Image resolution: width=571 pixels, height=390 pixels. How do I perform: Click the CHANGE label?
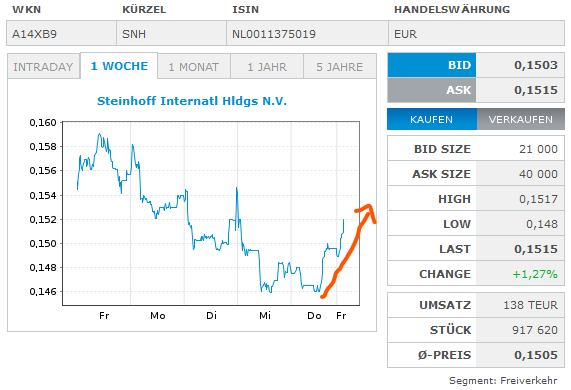pos(445,274)
